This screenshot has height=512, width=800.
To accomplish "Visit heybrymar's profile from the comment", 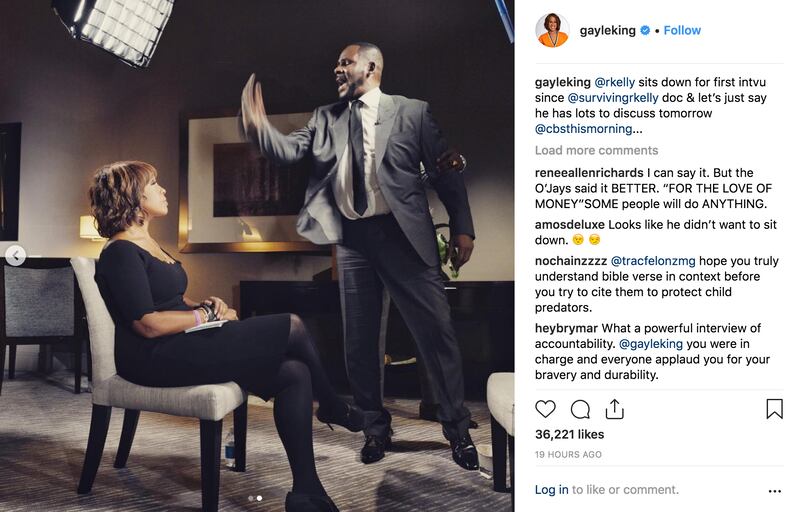I will coord(566,328).
